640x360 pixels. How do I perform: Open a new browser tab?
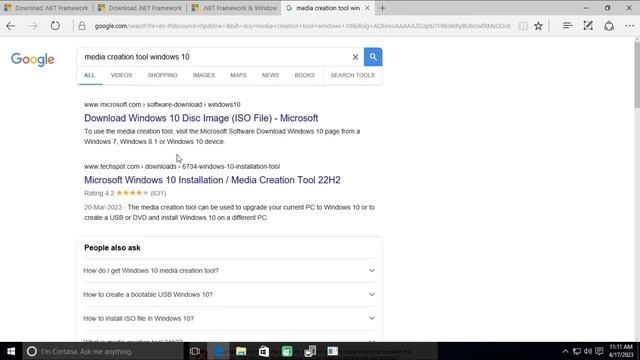tap(382, 8)
